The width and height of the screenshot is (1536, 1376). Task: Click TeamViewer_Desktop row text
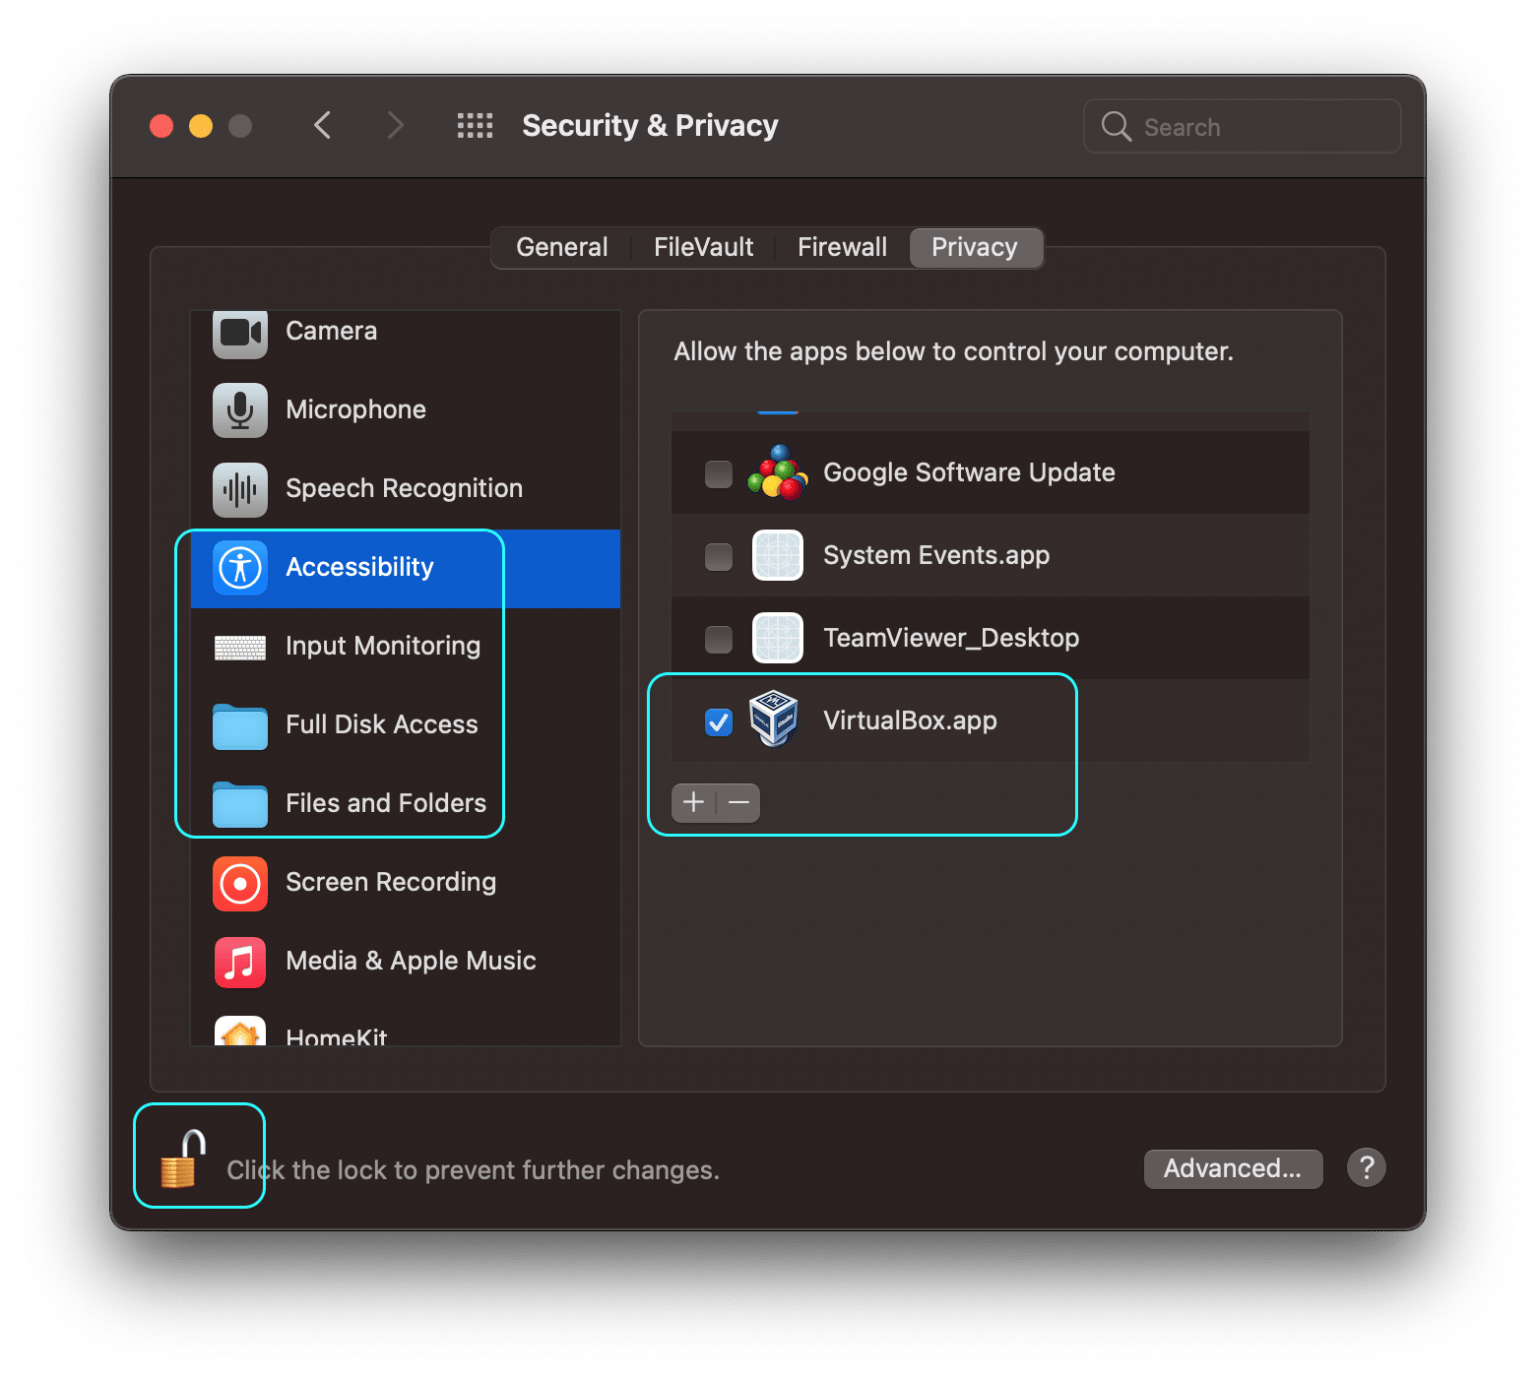coord(951,639)
